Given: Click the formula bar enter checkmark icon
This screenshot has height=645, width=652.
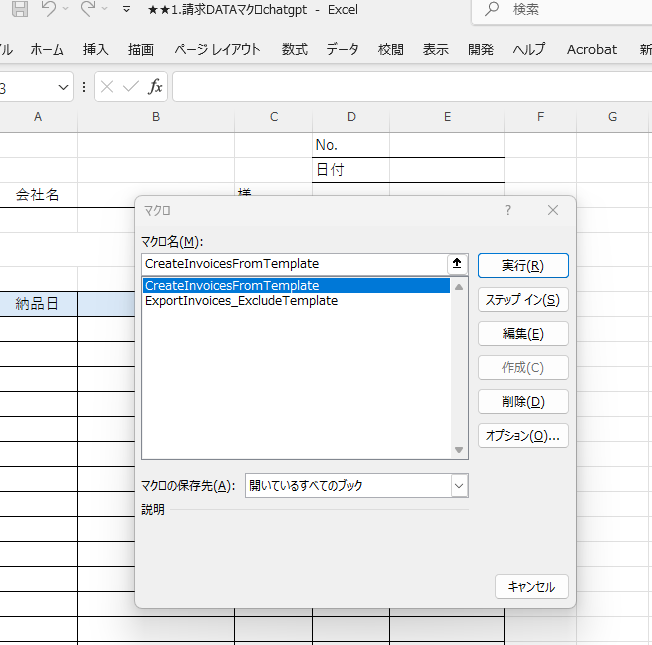Looking at the screenshot, I should coord(130,87).
